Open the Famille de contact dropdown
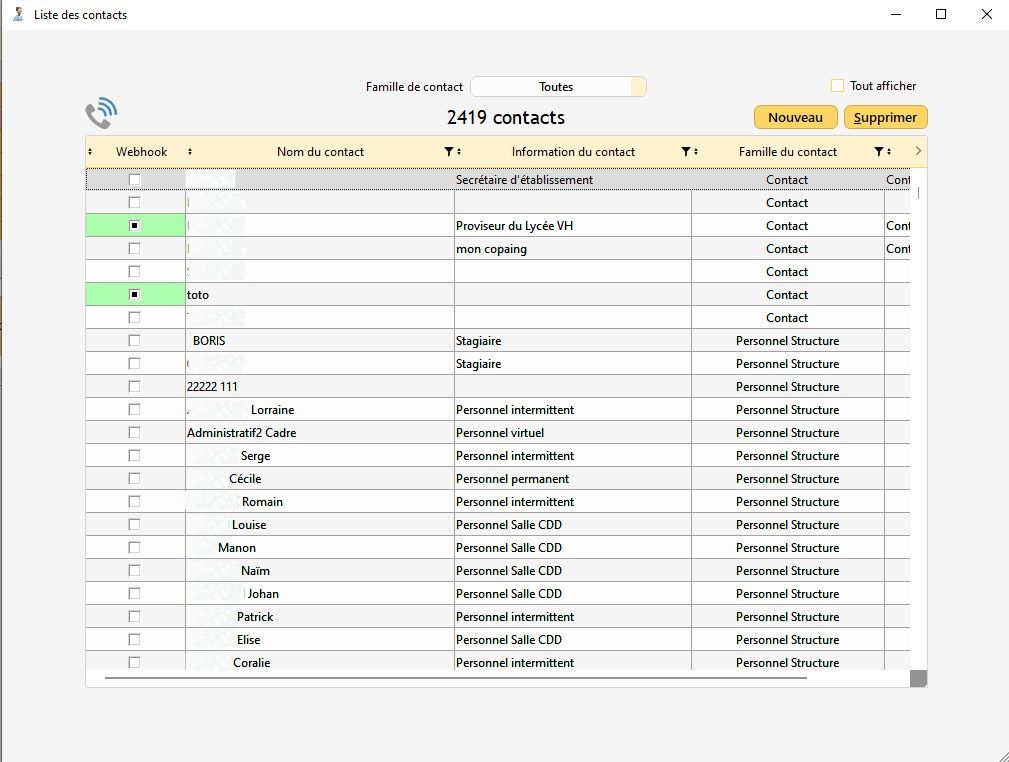Image resolution: width=1009 pixels, height=762 pixels. point(558,87)
